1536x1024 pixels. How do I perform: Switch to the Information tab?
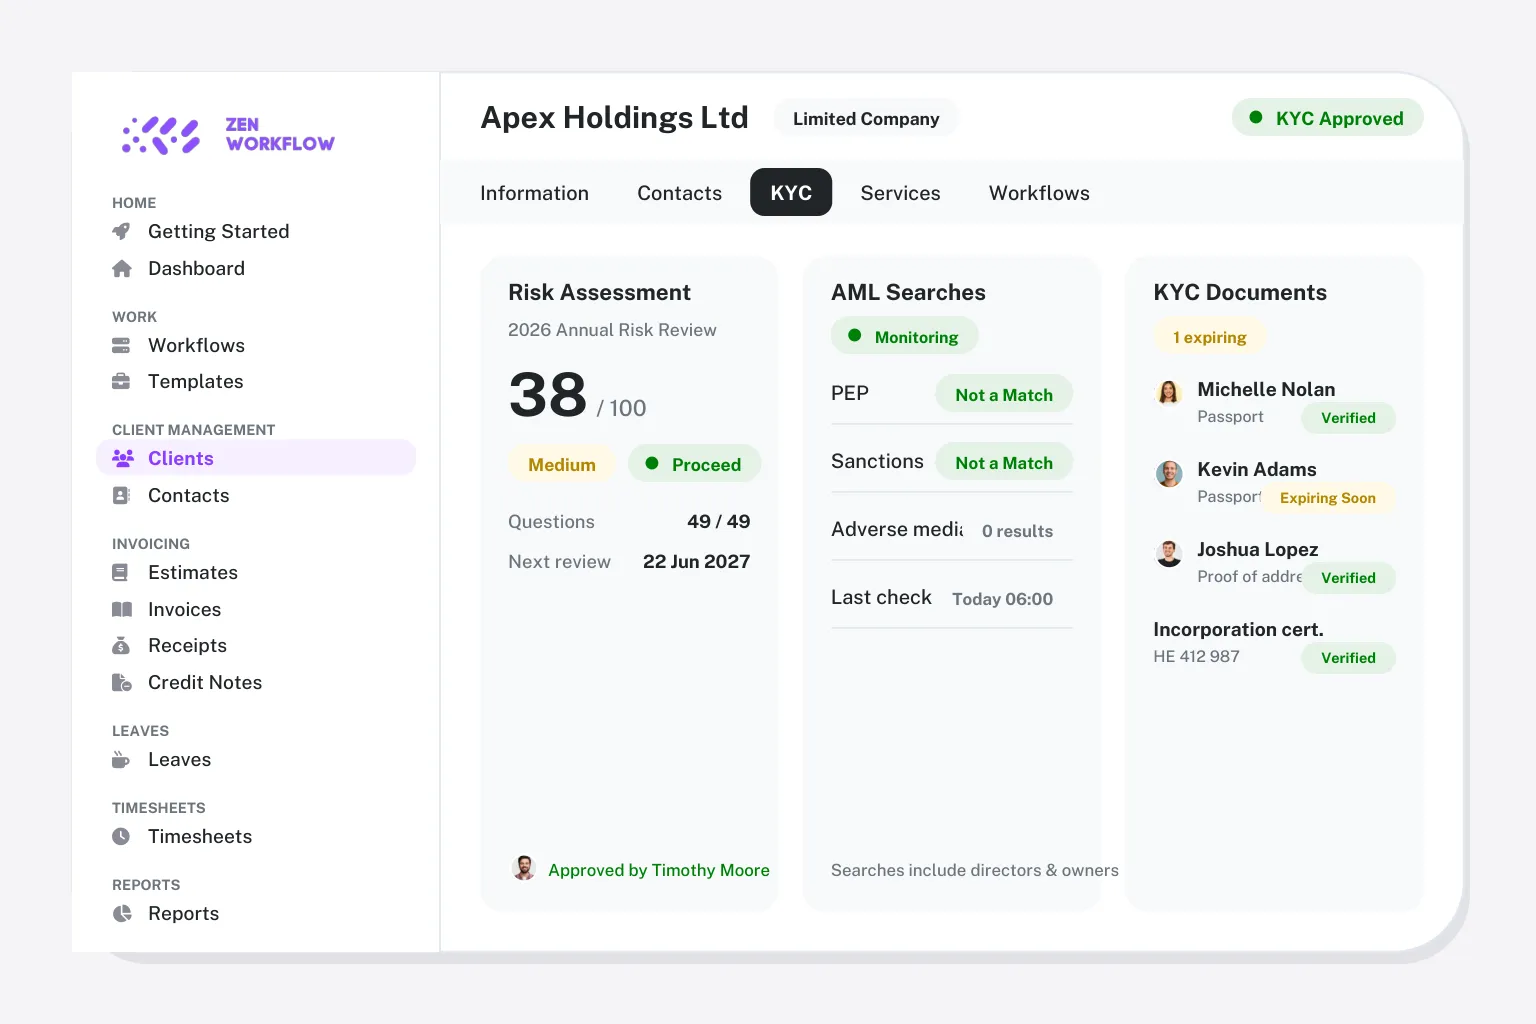pos(534,193)
